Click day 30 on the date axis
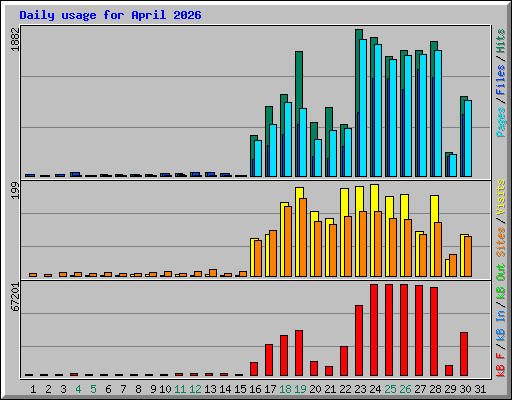The height and width of the screenshot is (400, 512). tap(465, 389)
